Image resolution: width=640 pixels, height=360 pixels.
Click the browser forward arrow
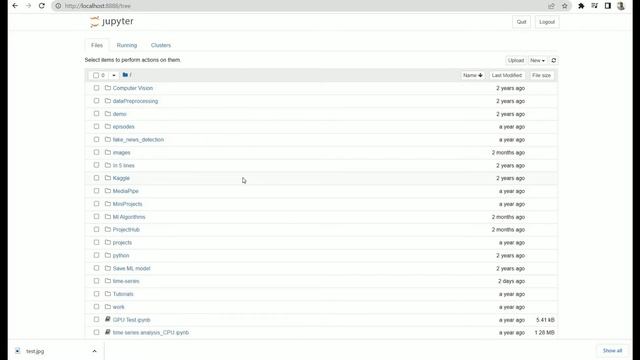[x=28, y=6]
